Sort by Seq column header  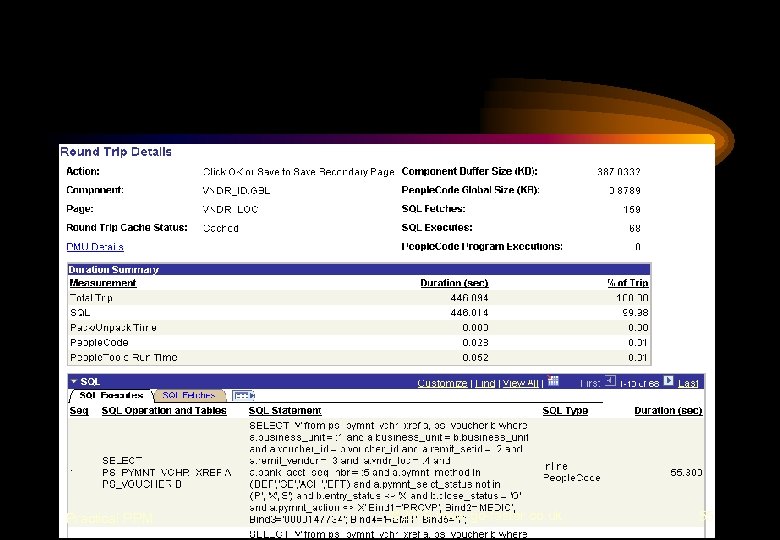point(79,411)
